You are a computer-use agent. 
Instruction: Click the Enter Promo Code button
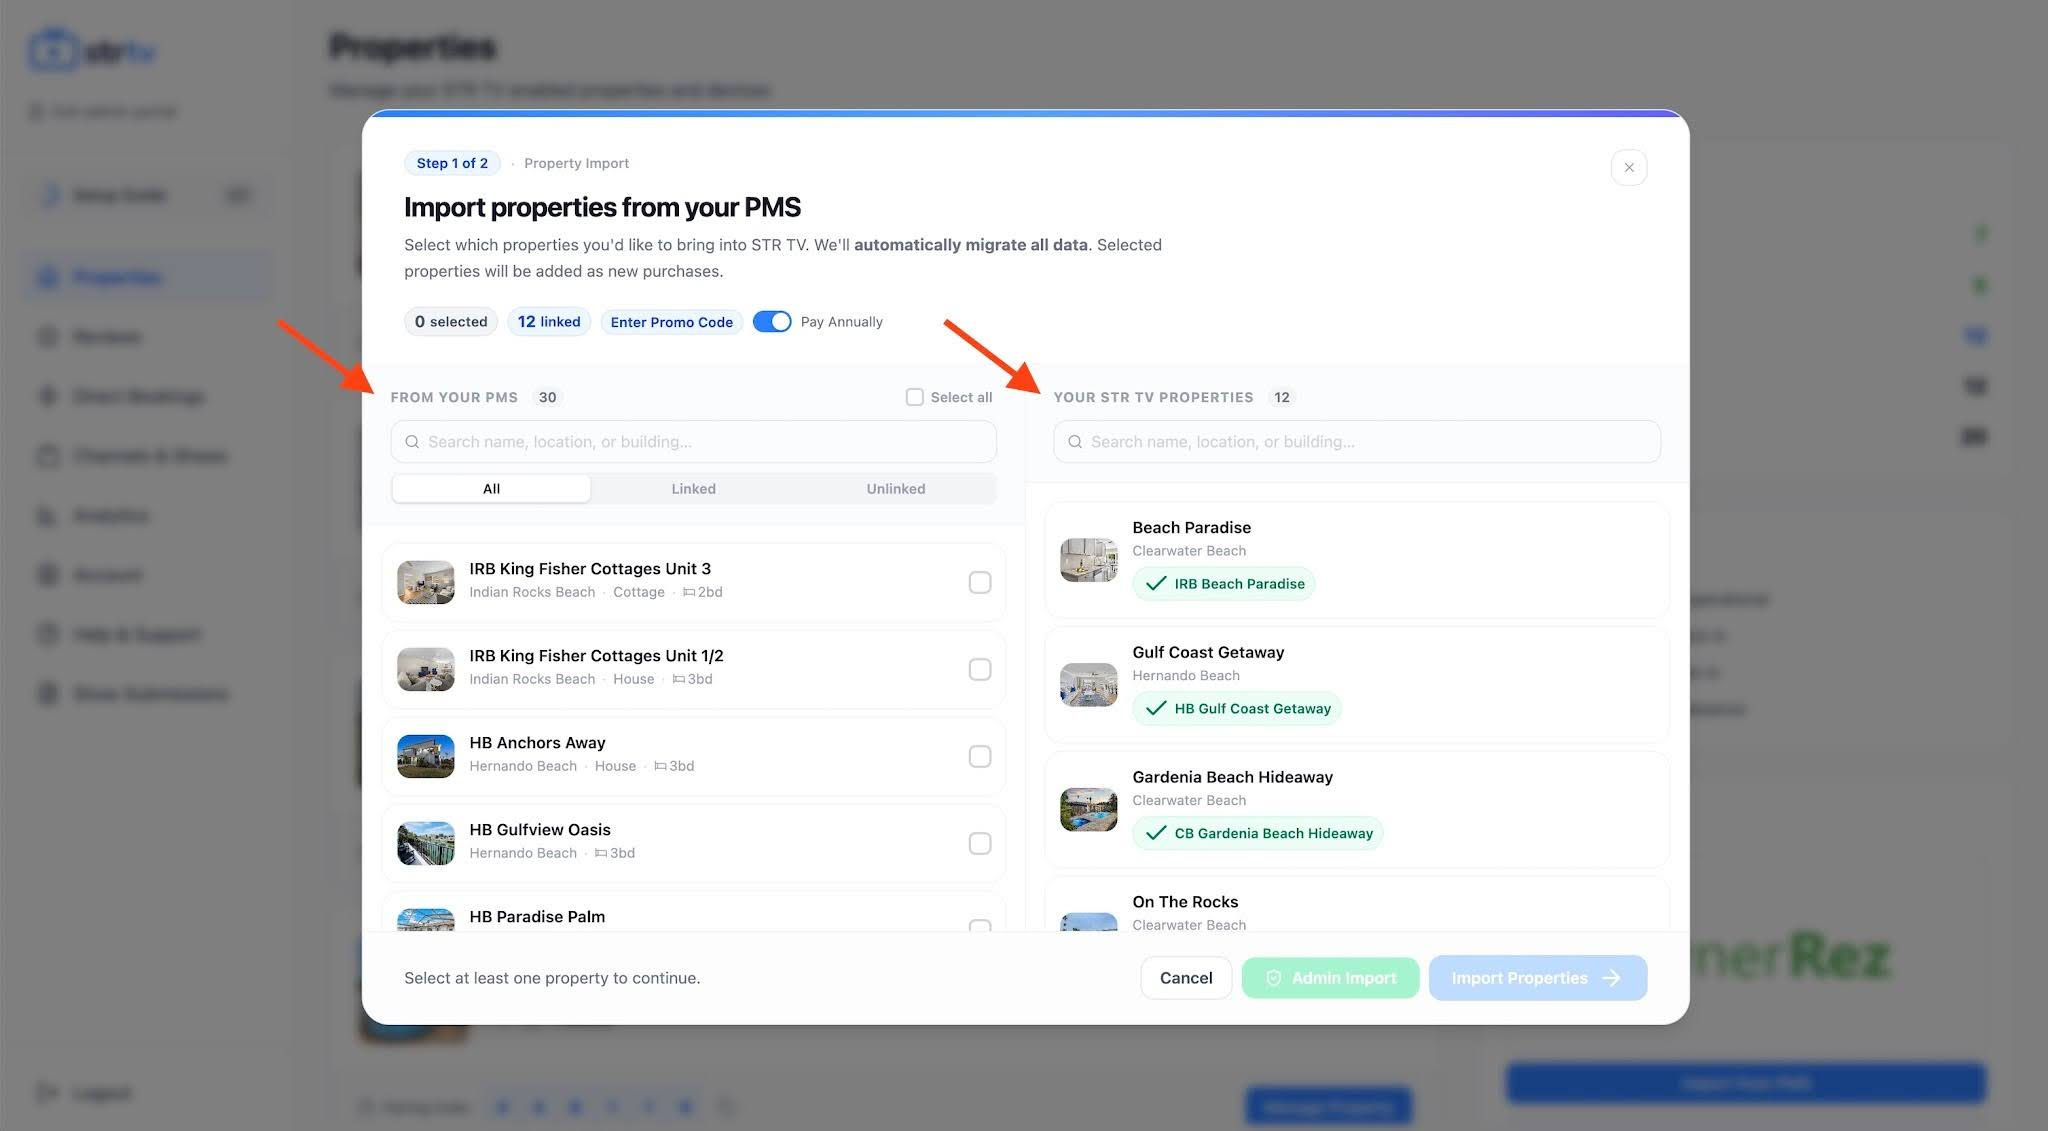point(672,322)
